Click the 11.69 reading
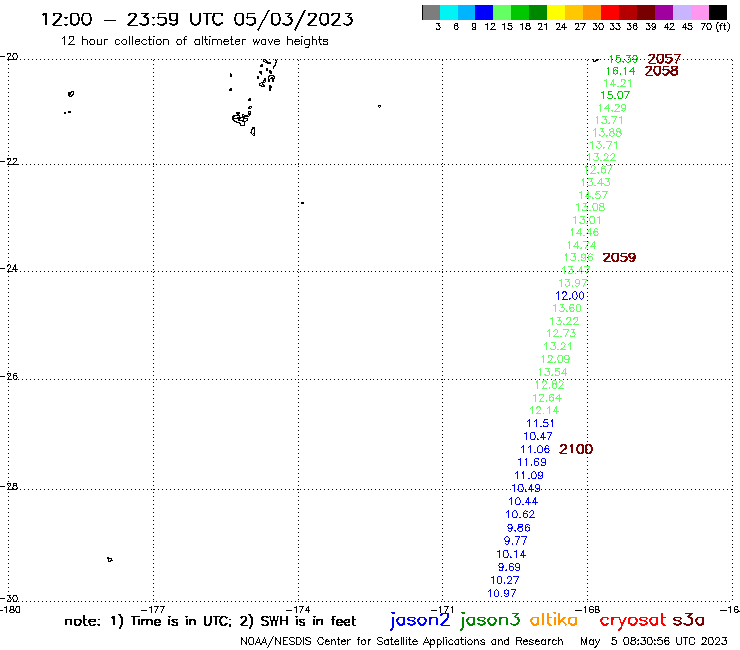This screenshot has height=650, width=740. (x=532, y=462)
